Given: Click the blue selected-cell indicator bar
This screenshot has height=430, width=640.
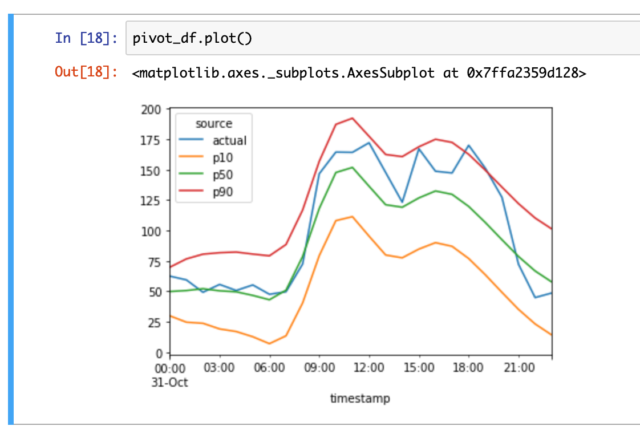Looking at the screenshot, I should (11, 219).
